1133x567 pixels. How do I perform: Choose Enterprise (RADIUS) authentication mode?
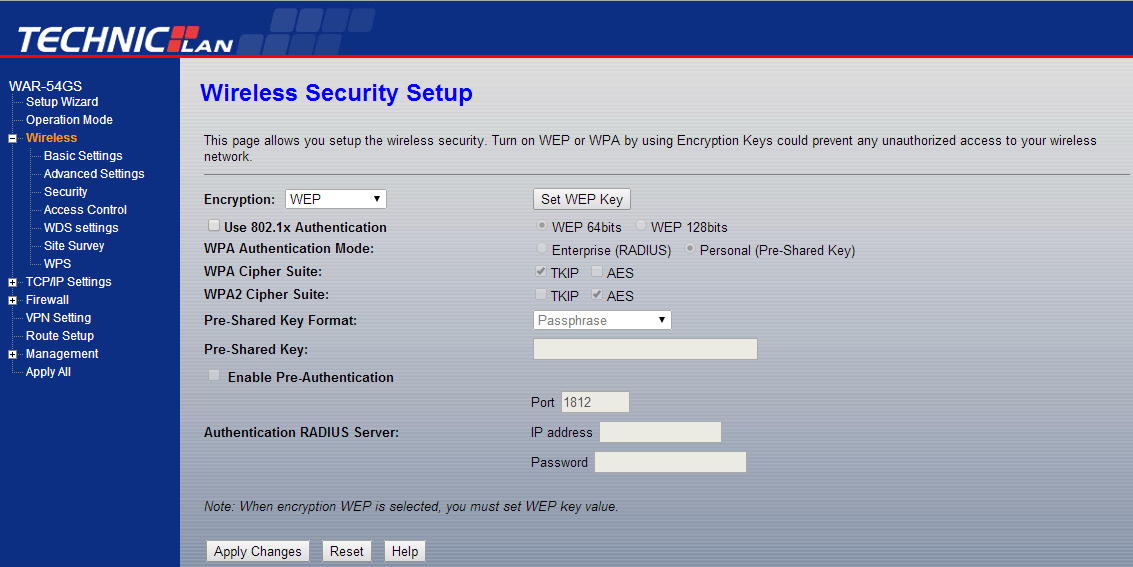click(541, 248)
